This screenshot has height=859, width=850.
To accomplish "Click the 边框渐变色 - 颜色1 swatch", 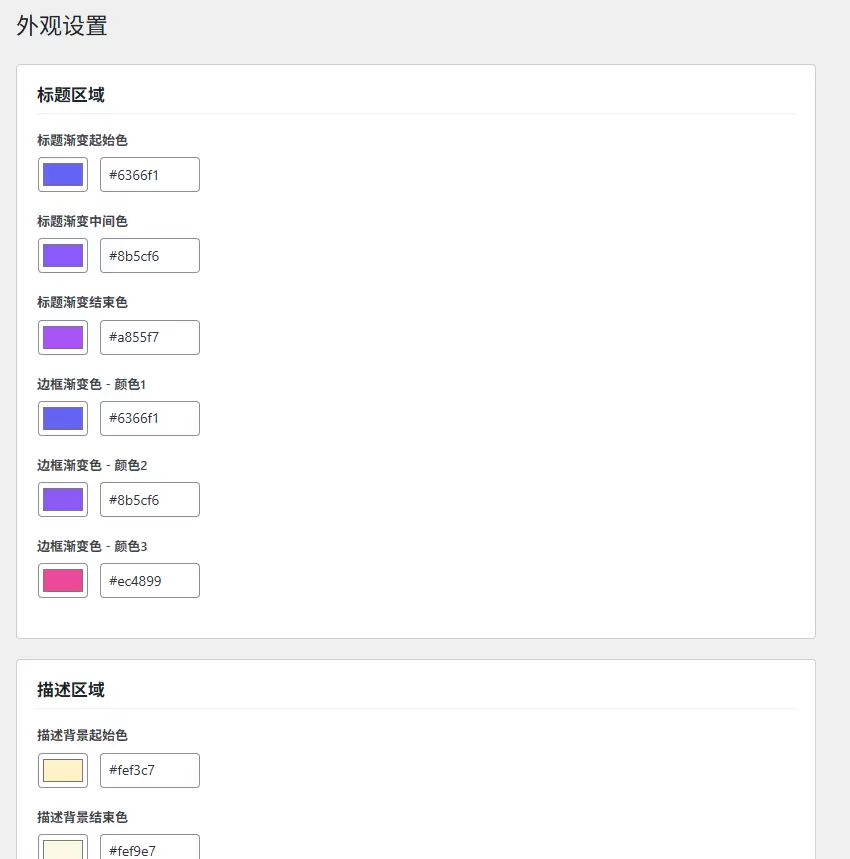I will point(63,418).
